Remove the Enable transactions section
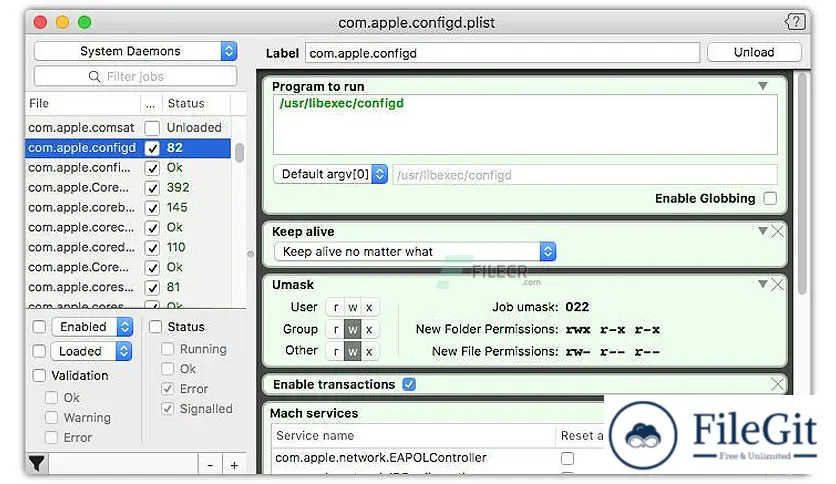Viewport: 836px width, 484px height. [x=777, y=384]
